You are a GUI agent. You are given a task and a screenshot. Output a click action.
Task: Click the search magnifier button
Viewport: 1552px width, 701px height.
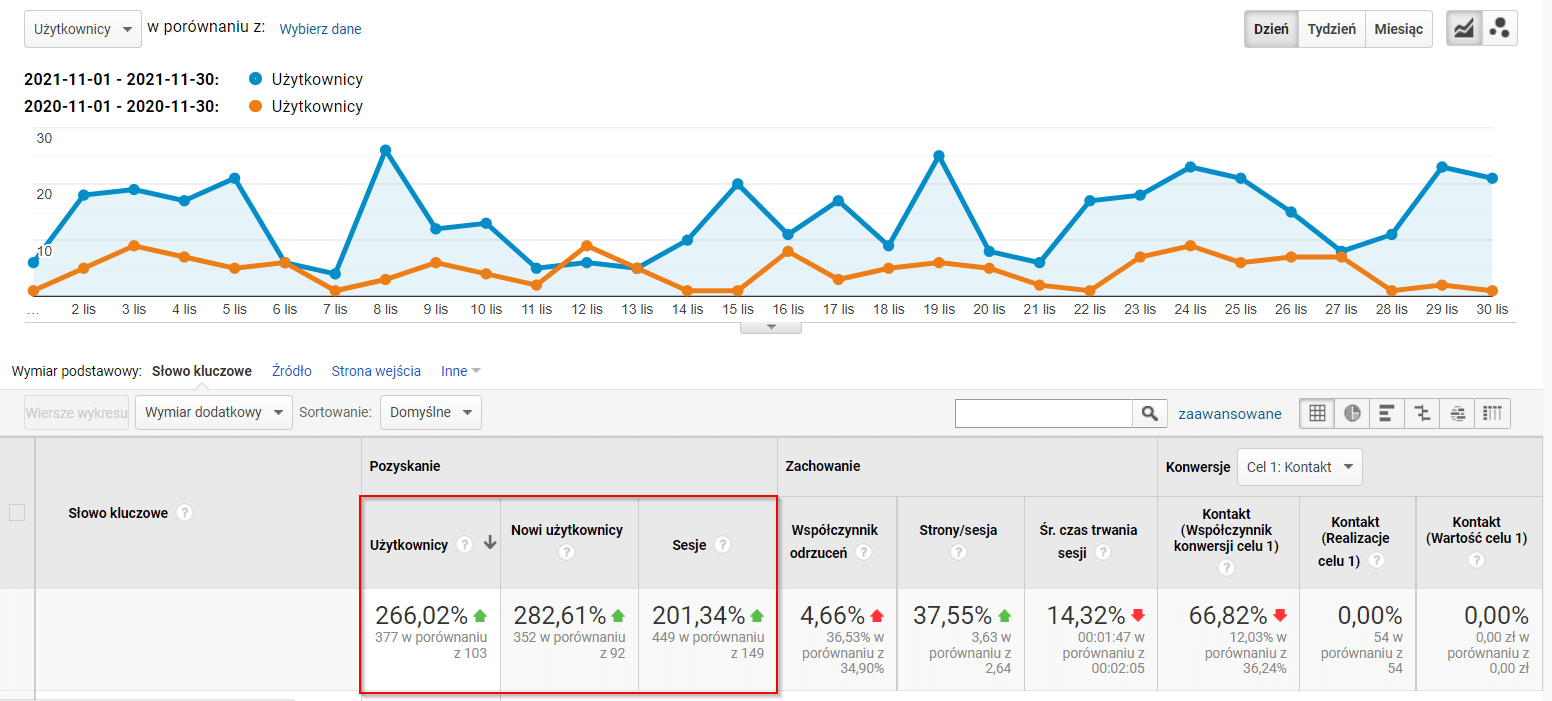coord(1150,413)
